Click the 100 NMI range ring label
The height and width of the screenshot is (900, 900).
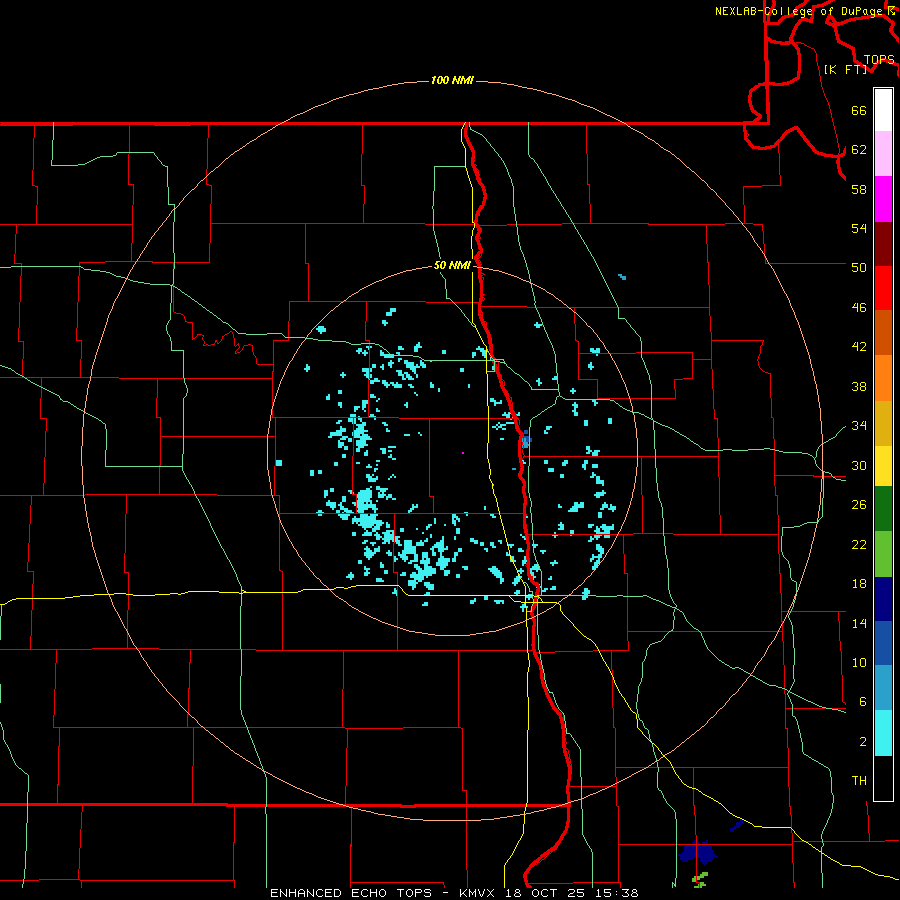[x=452, y=80]
